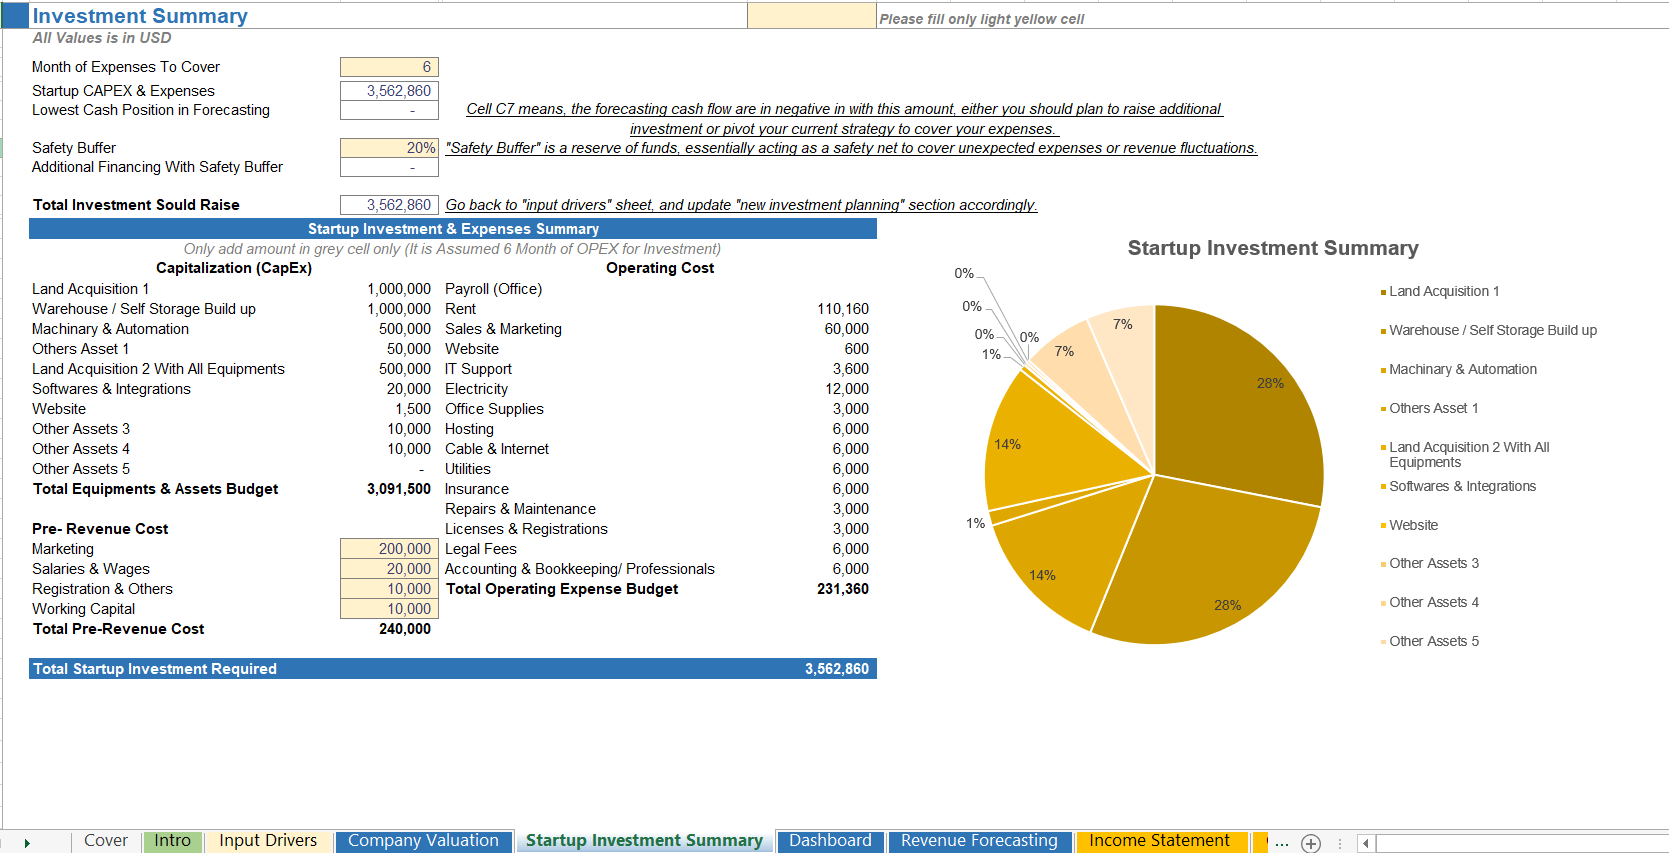Click the Working Capital 10,000 cell
Screen dimensions: 1669x853
tap(389, 609)
